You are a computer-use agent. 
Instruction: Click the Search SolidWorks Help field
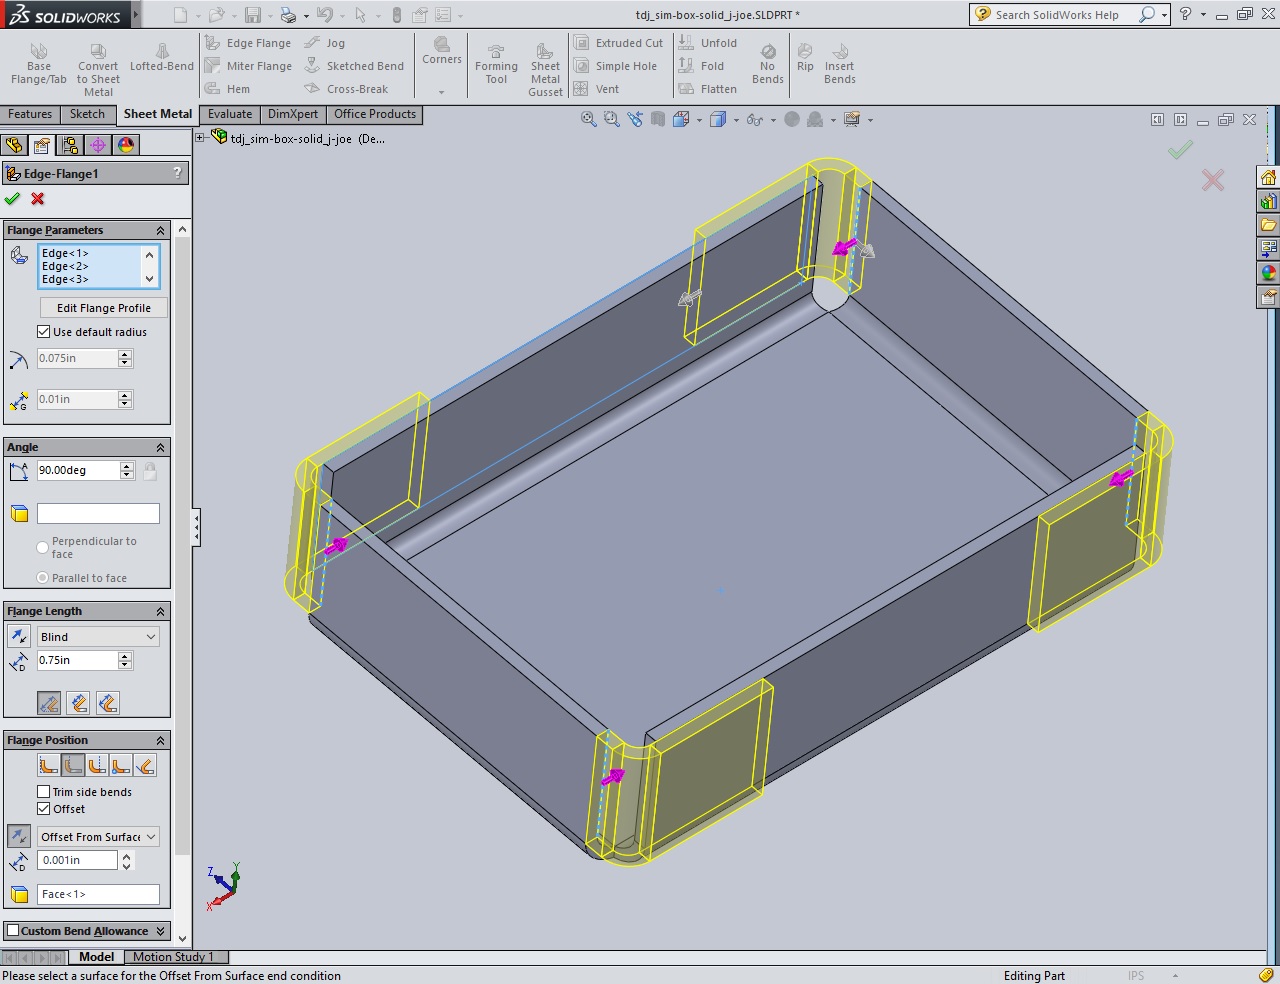click(x=1055, y=15)
